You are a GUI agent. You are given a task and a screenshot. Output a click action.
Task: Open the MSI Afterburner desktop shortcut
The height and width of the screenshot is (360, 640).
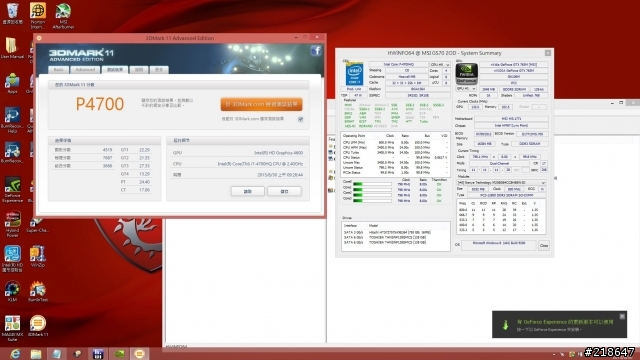click(x=63, y=16)
